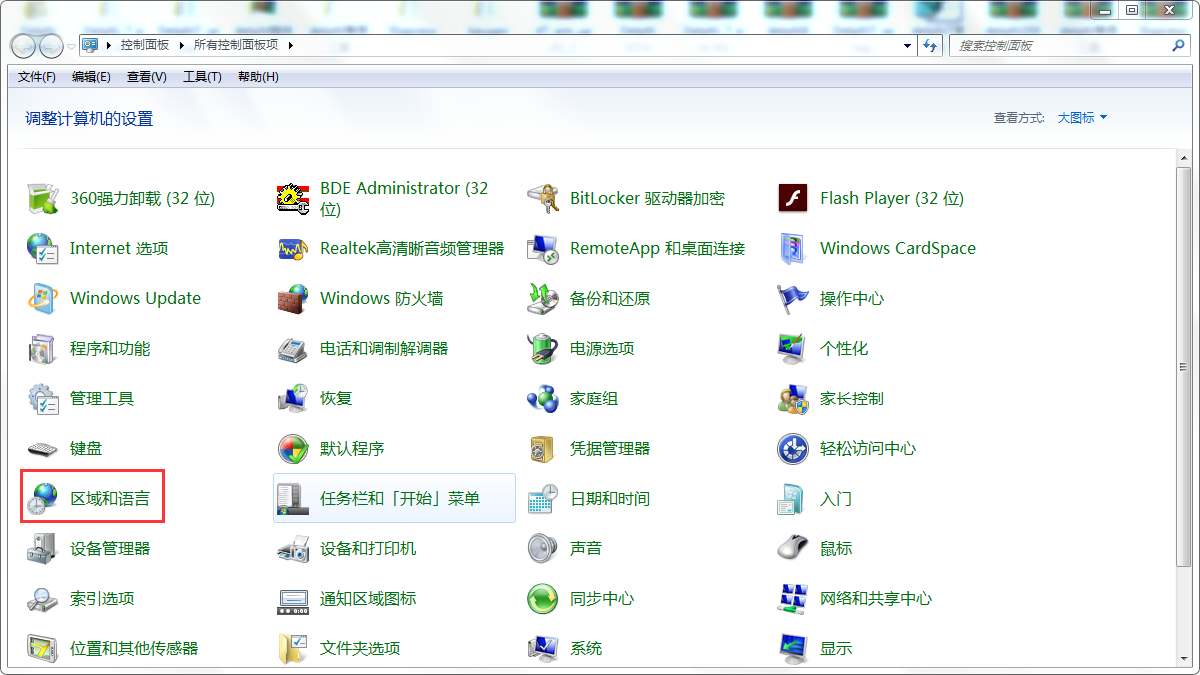The image size is (1200, 675).
Task: Open the 索引选项 link
Action: (102, 598)
